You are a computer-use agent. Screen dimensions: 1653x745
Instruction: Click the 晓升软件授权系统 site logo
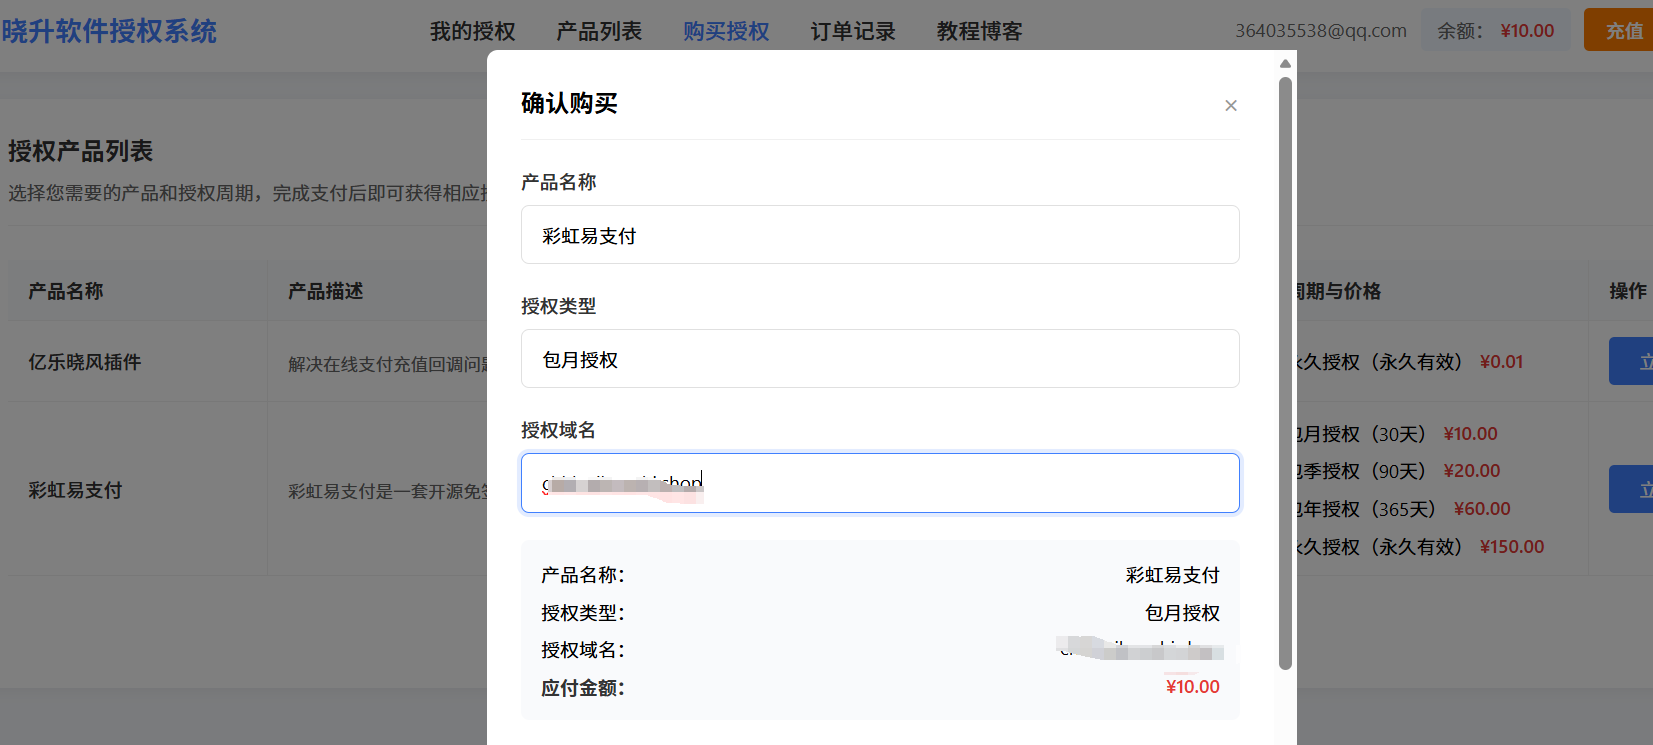110,32
